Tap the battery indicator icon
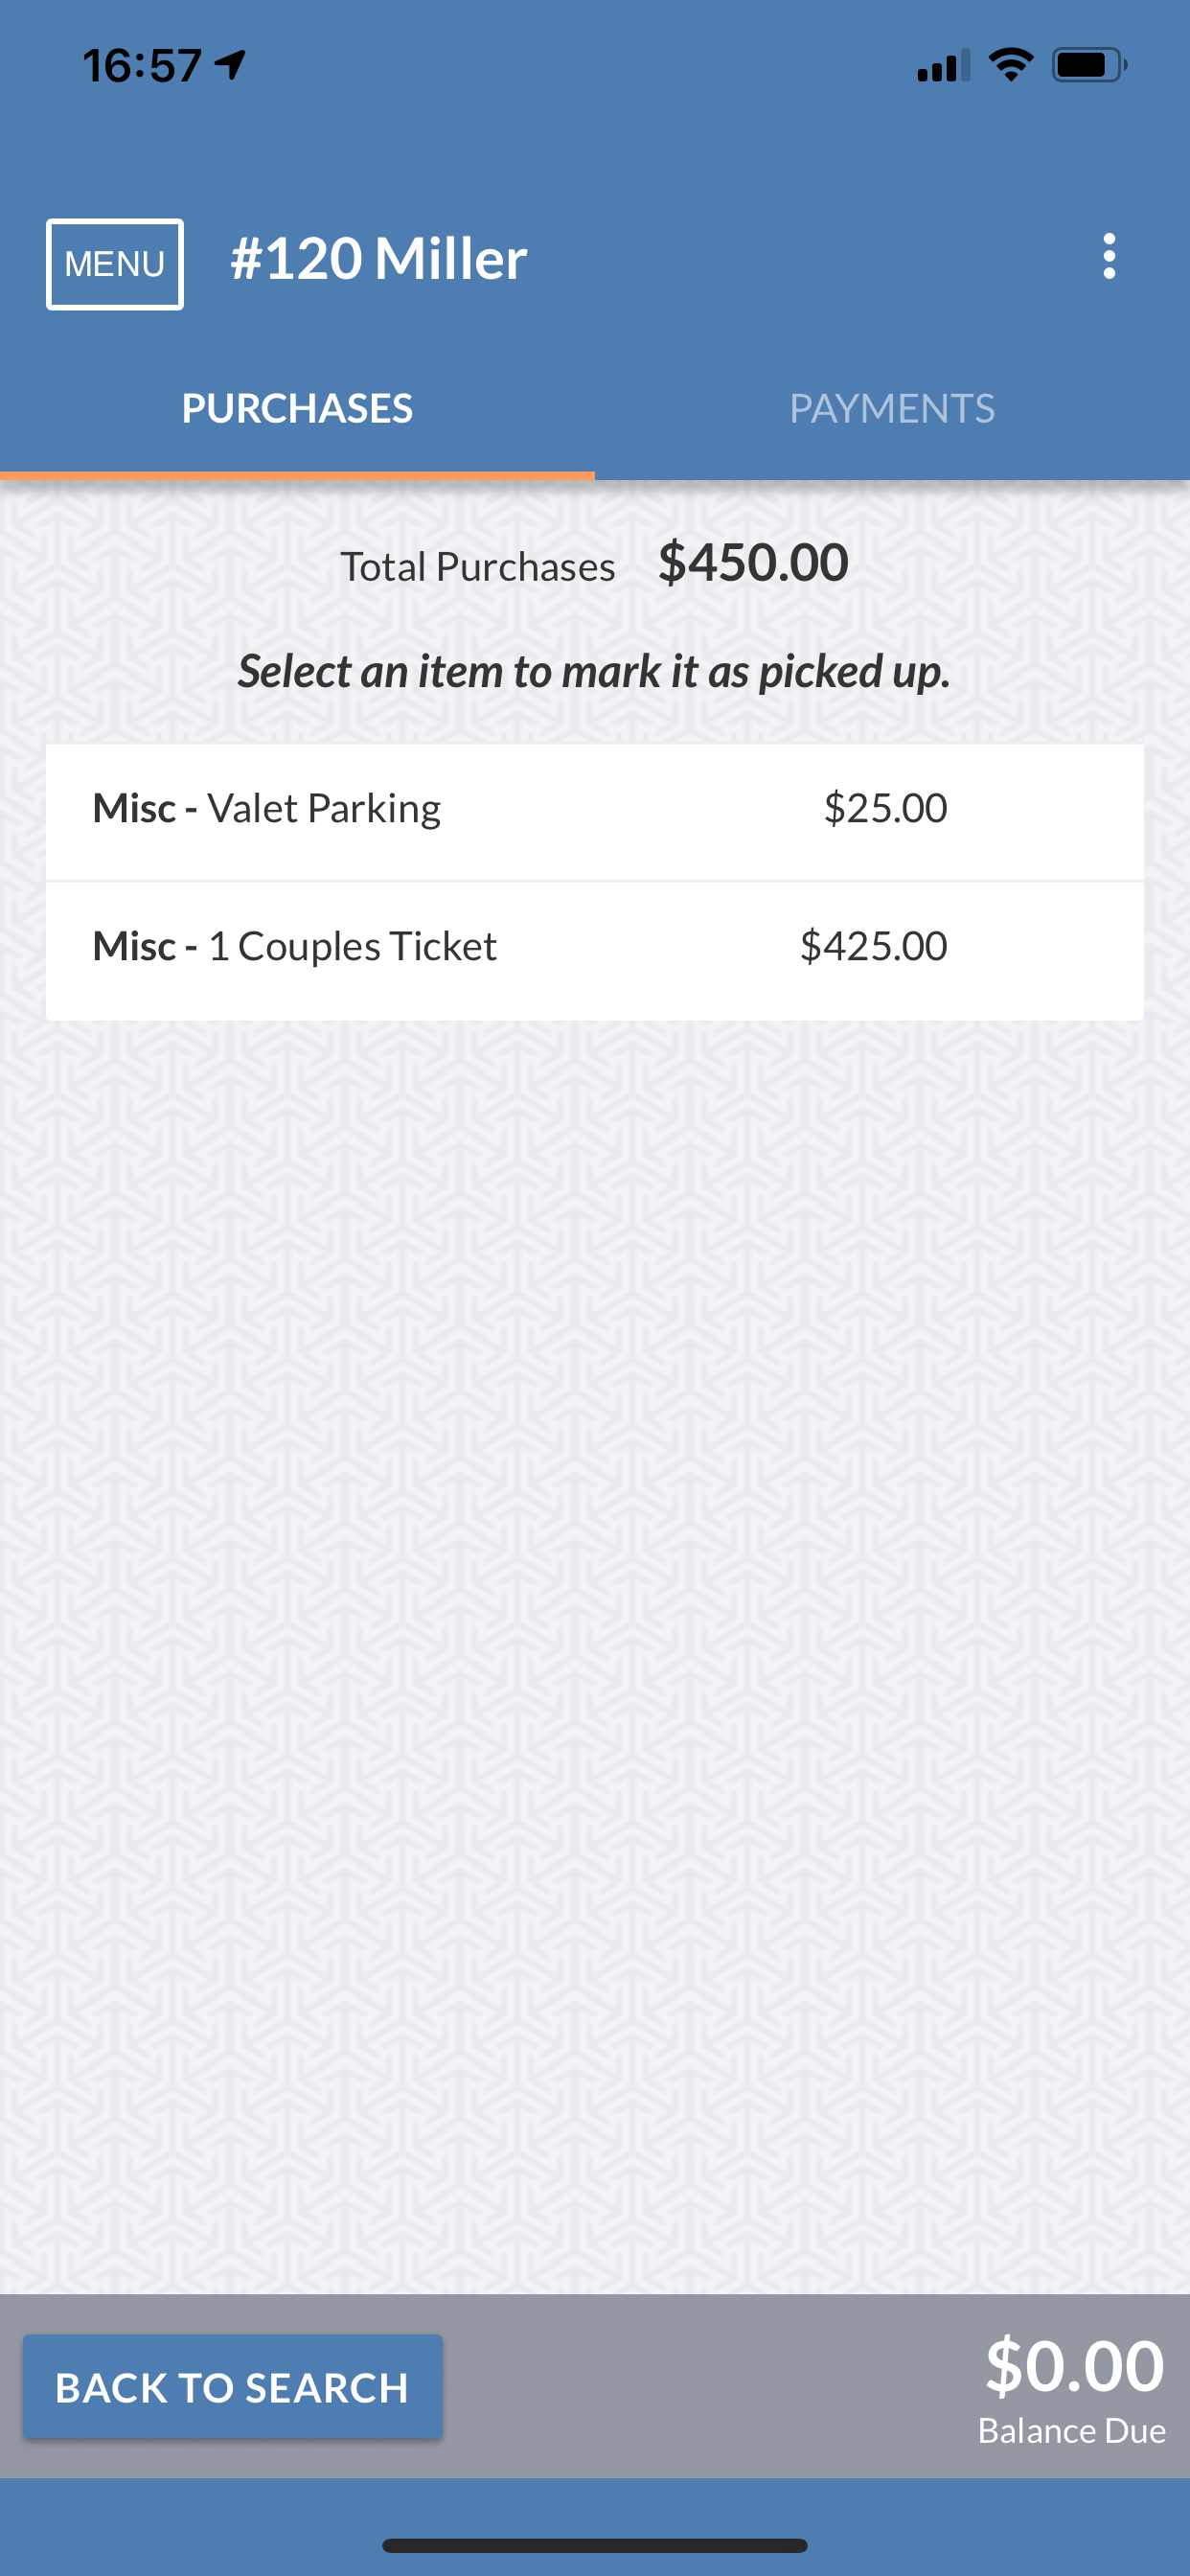Viewport: 1190px width, 2576px height. (1088, 65)
